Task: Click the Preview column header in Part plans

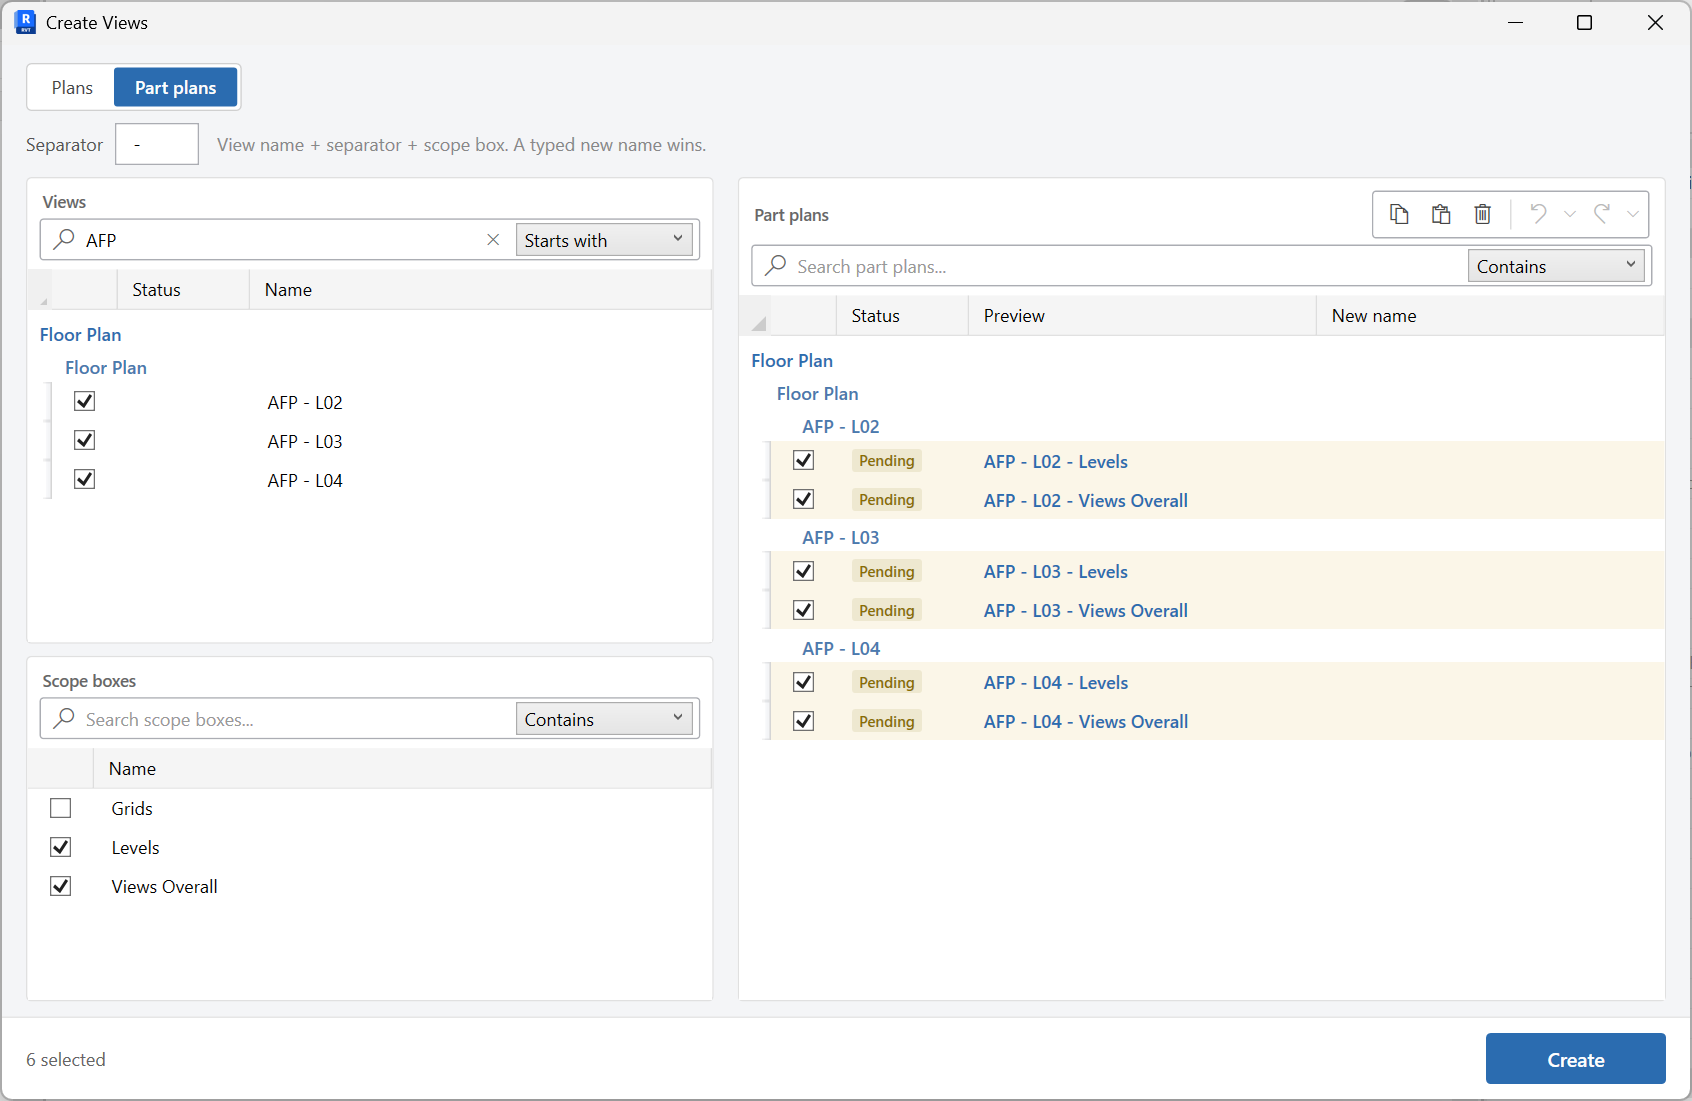Action: click(1142, 316)
